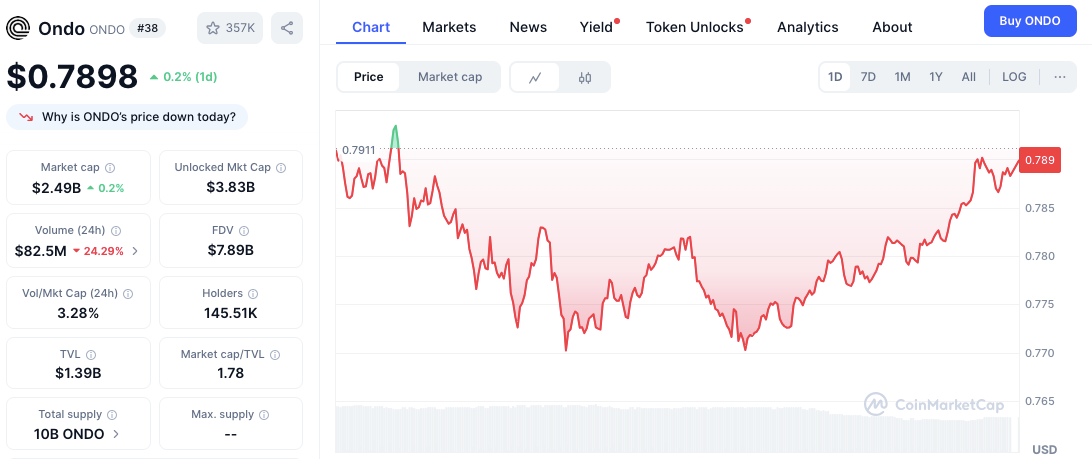Click the info icon next to FDV
1092x459 pixels.
244,231
